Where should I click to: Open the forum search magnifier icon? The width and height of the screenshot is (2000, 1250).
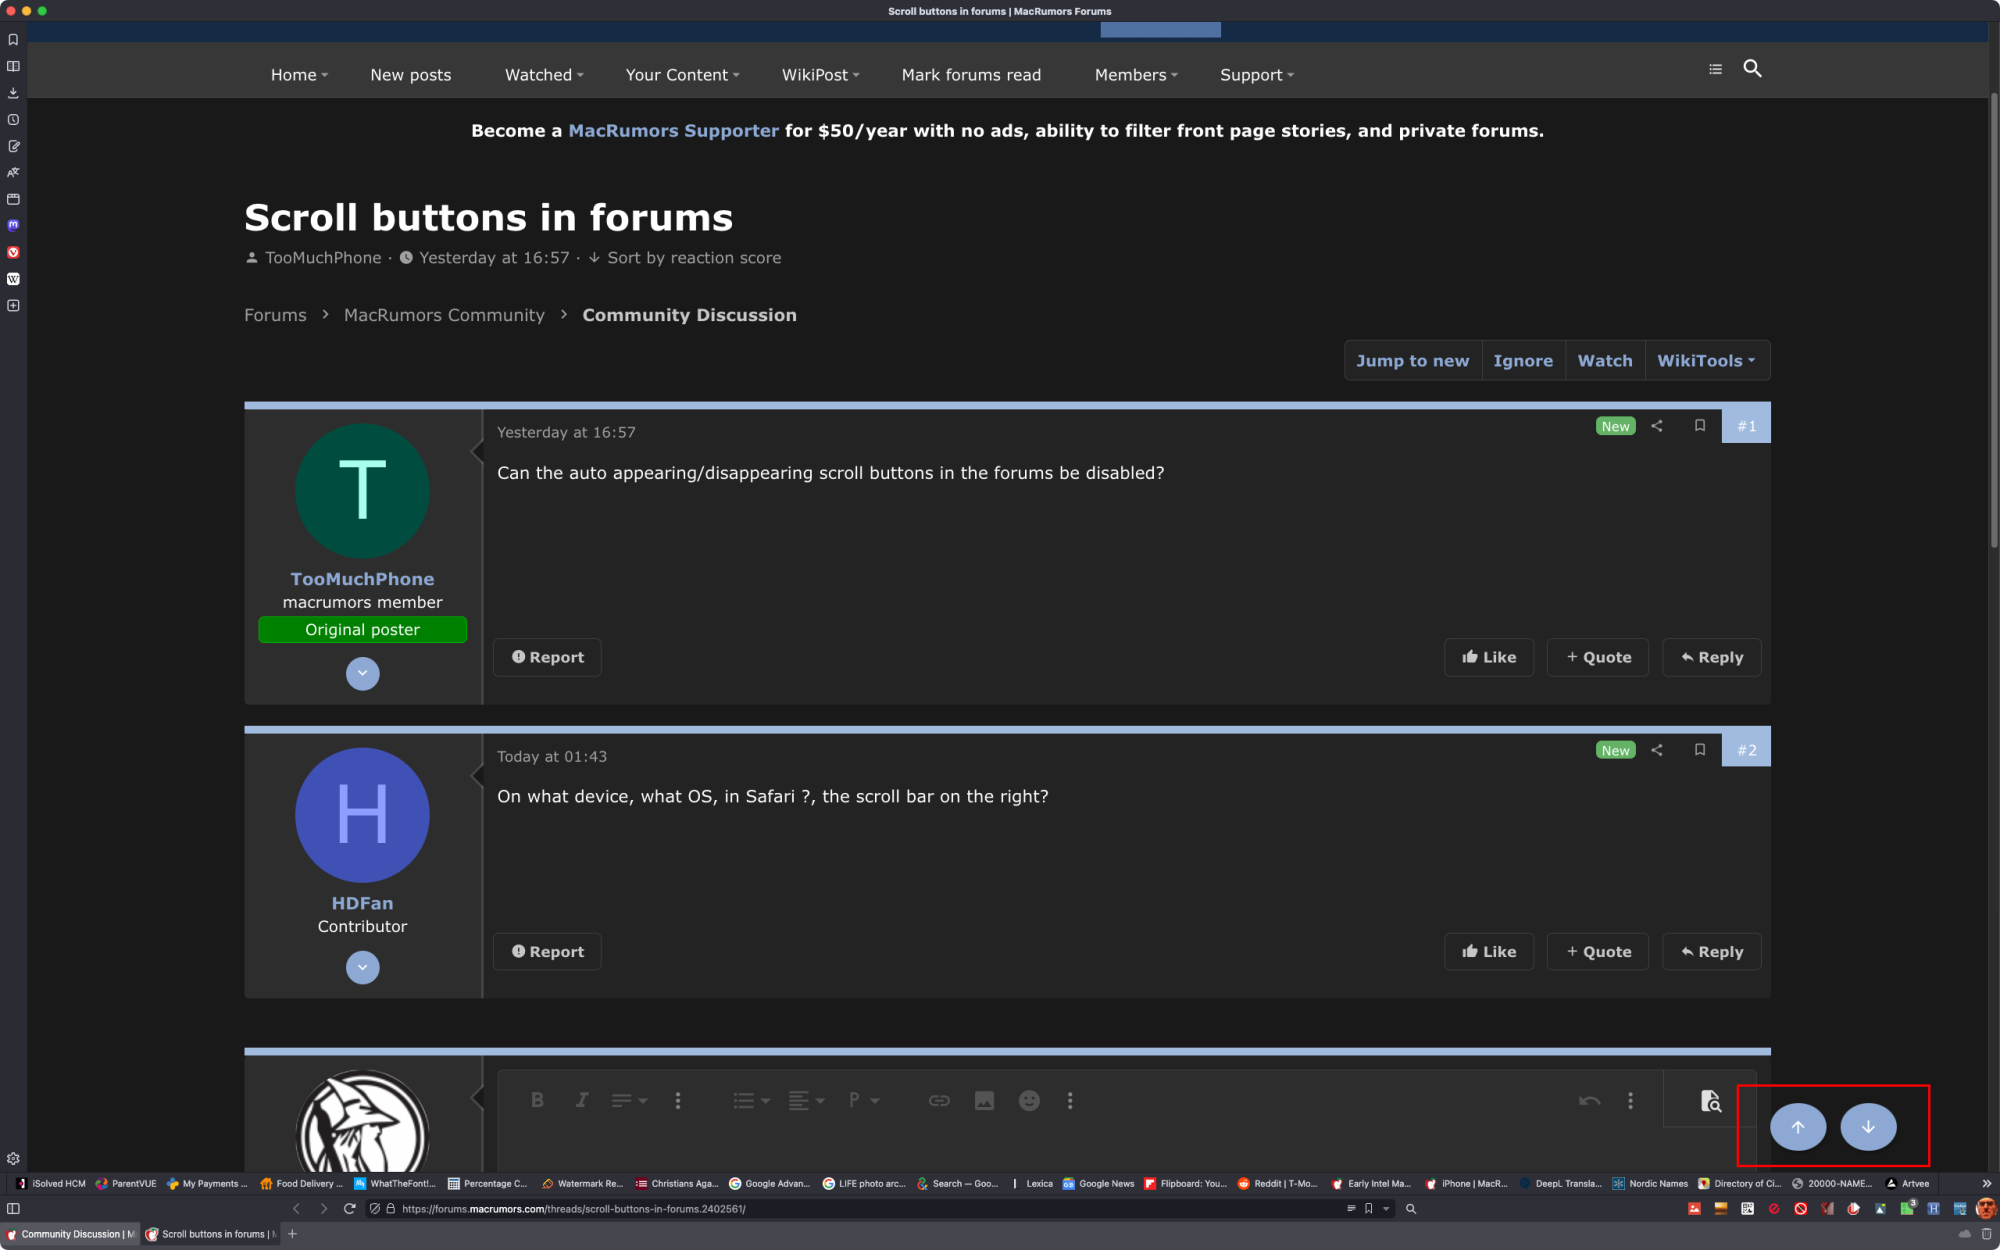tap(1752, 69)
